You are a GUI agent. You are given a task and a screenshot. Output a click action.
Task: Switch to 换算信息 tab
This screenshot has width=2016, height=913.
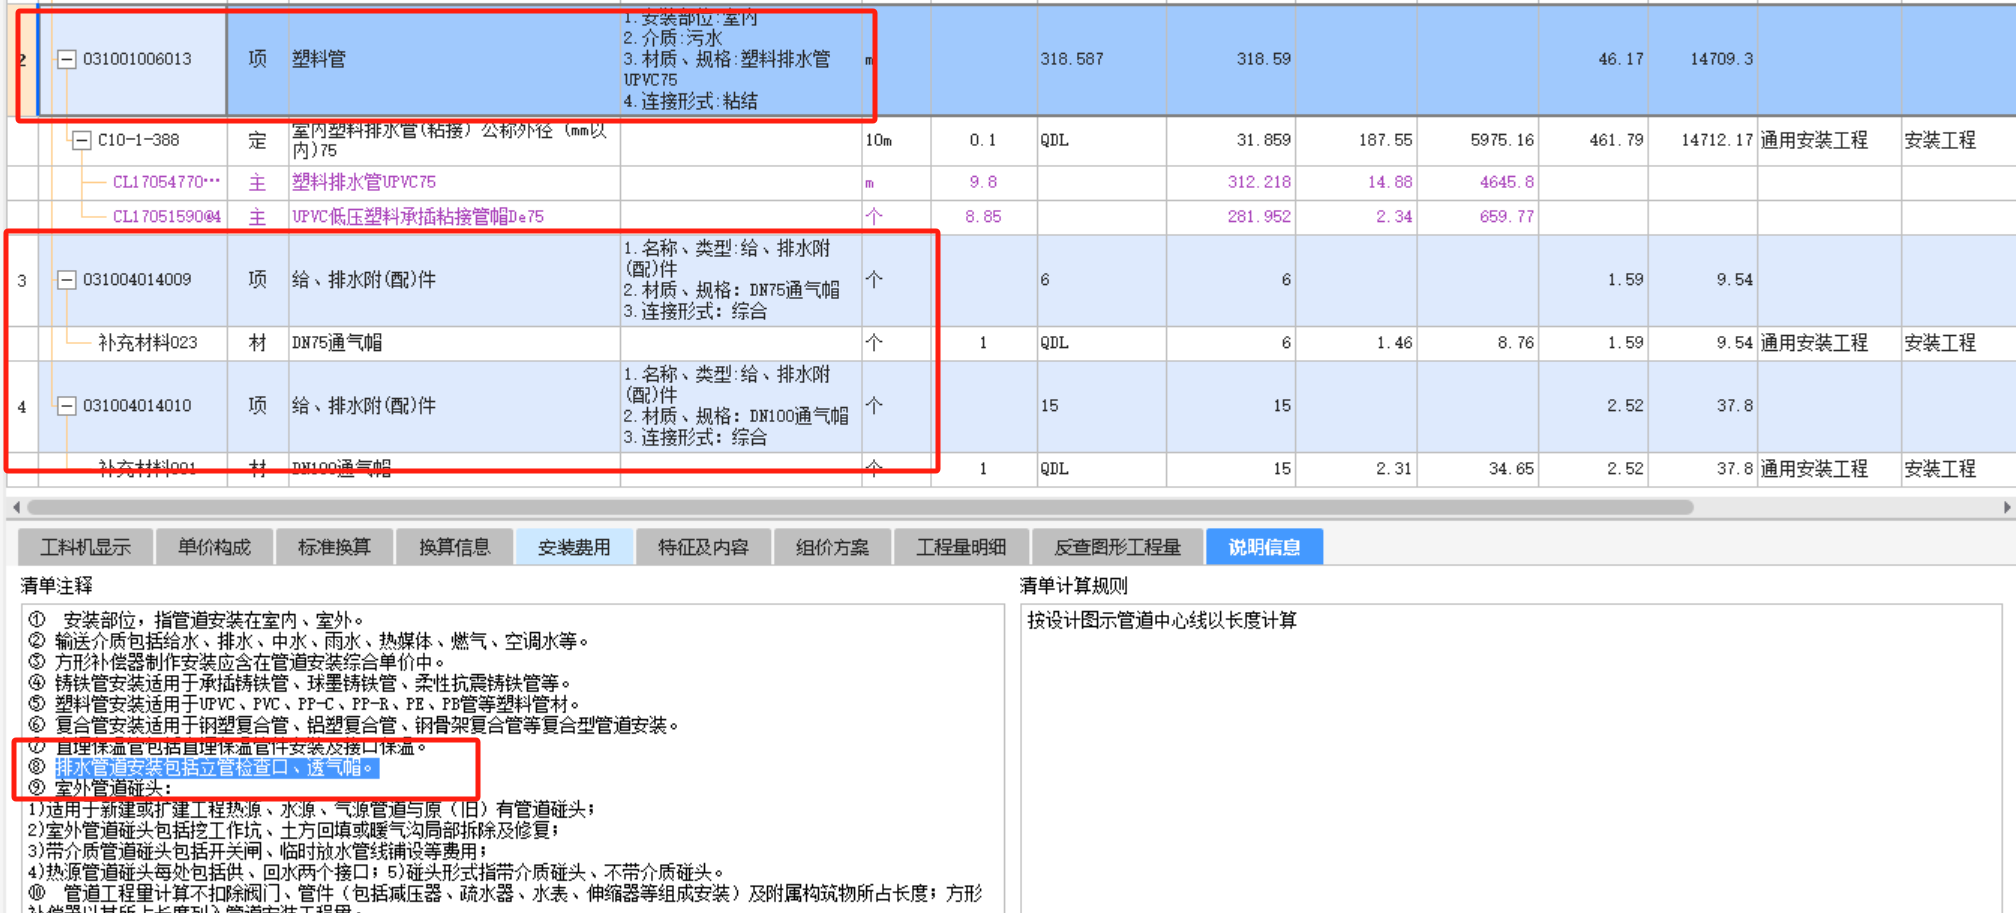click(454, 547)
